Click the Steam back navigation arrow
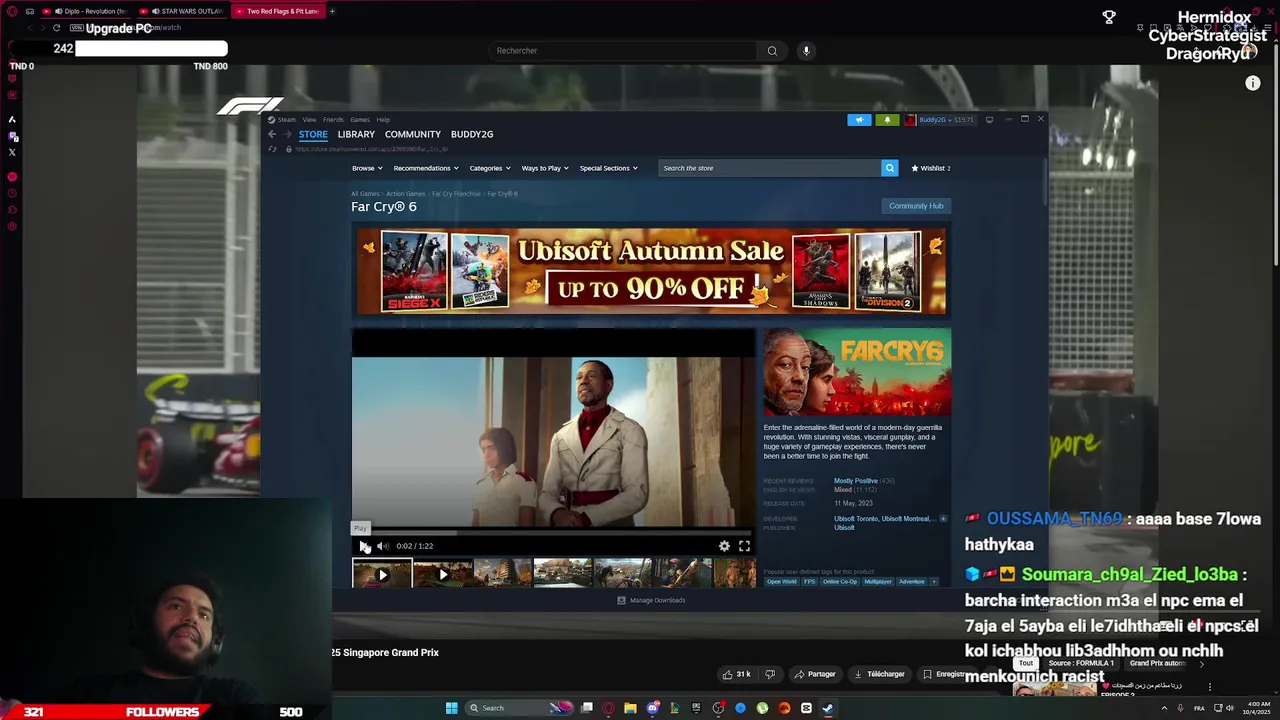Viewport: 1280px width, 720px height. [272, 134]
